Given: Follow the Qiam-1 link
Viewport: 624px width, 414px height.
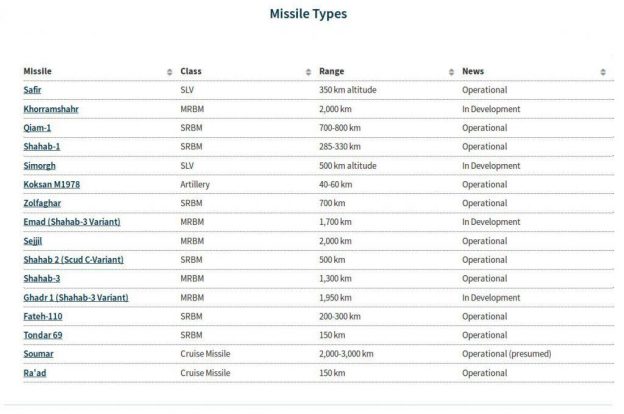Looking at the screenshot, I should 40,128.
